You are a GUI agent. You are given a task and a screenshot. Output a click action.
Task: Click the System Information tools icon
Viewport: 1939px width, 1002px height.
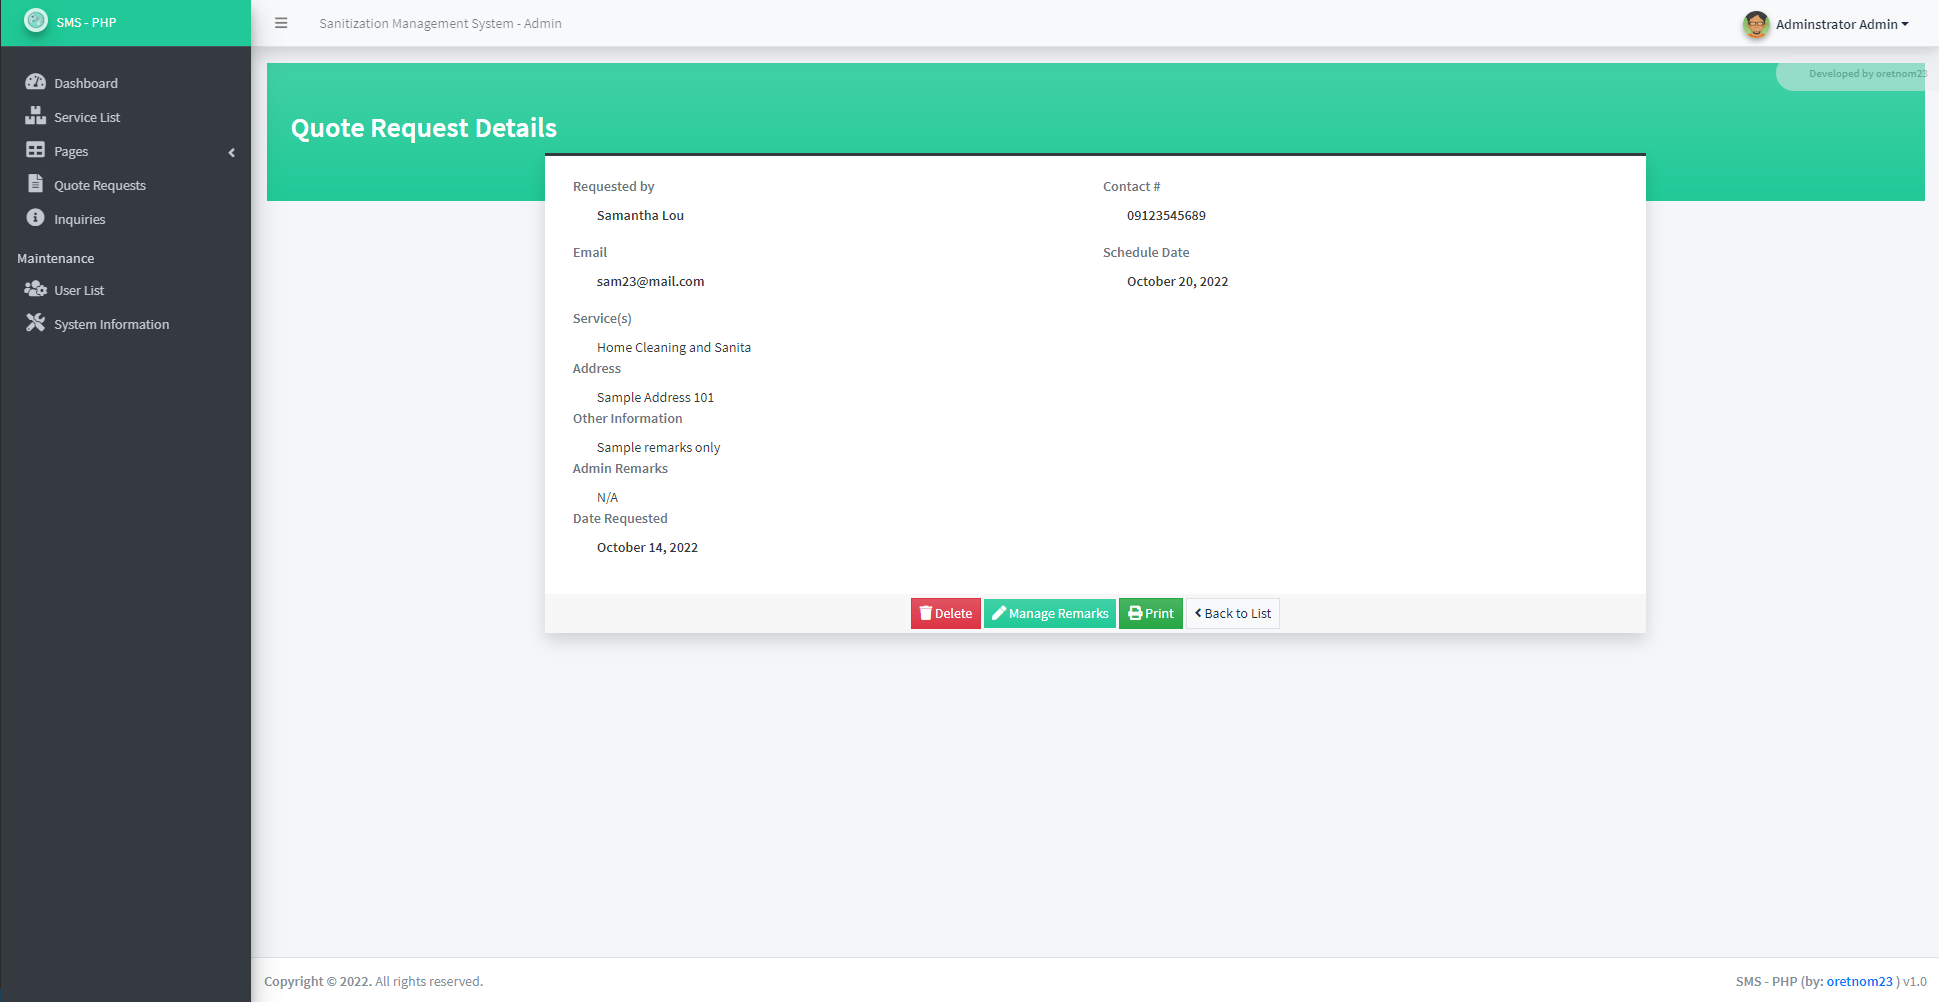pyautogui.click(x=36, y=323)
